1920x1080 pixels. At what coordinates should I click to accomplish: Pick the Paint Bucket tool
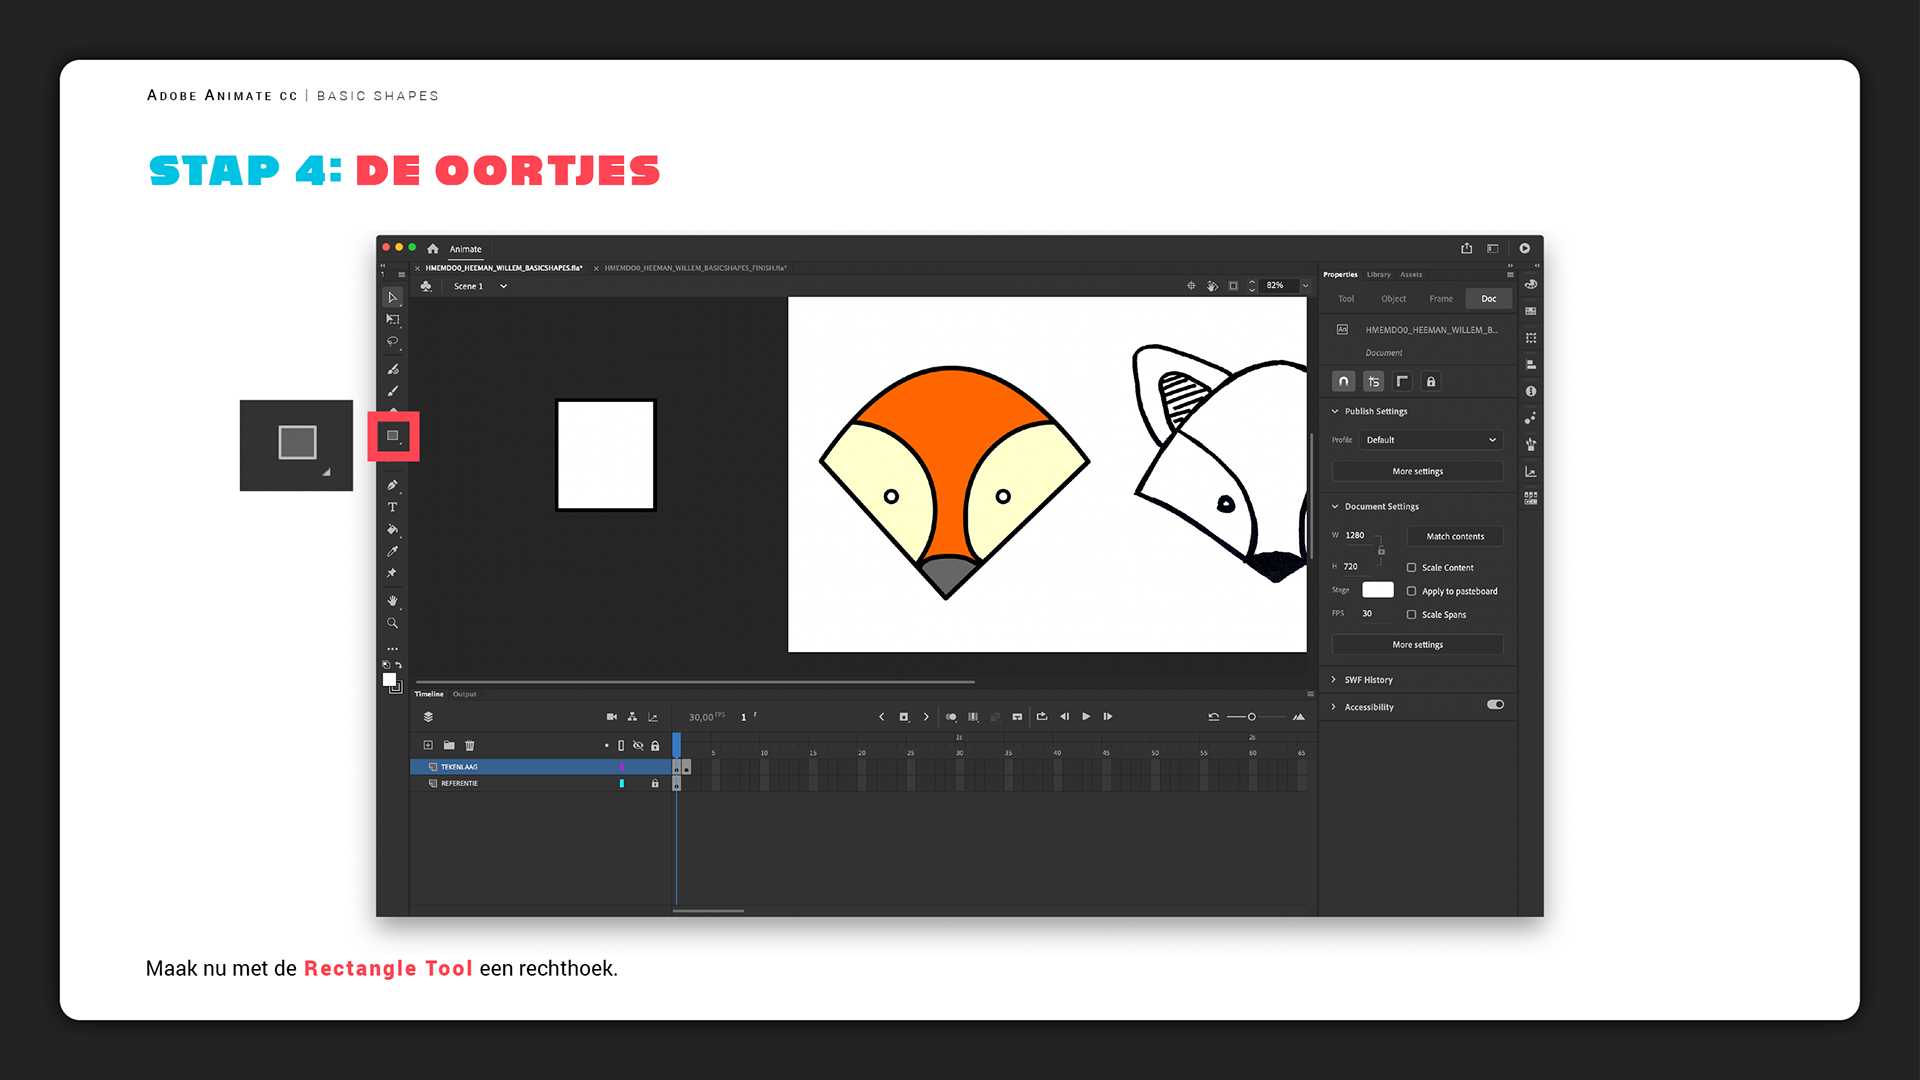pyautogui.click(x=392, y=530)
